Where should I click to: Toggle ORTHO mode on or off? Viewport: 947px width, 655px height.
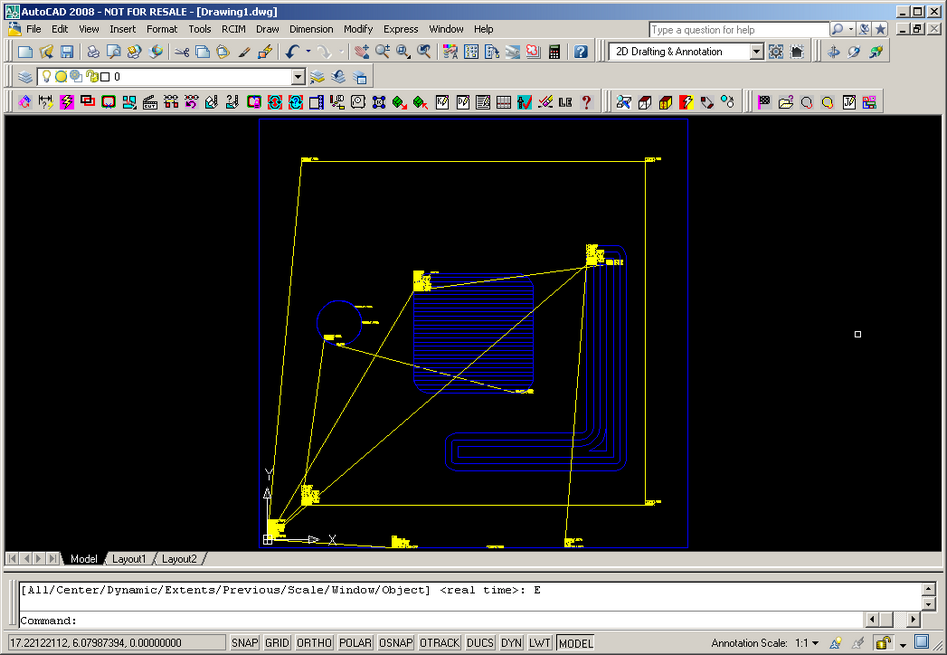pyautogui.click(x=314, y=643)
